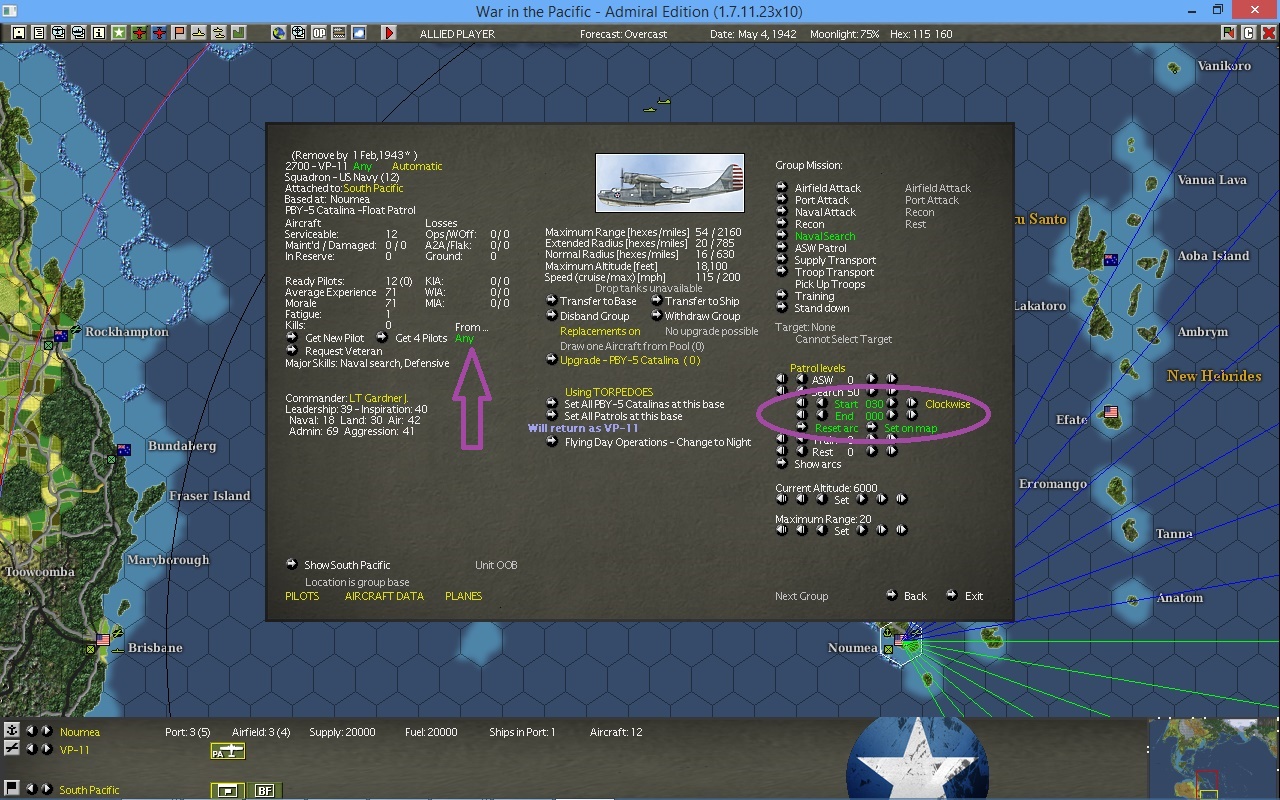Click the red plane on blue icon
This screenshot has width=1280, height=800.
click(x=159, y=33)
